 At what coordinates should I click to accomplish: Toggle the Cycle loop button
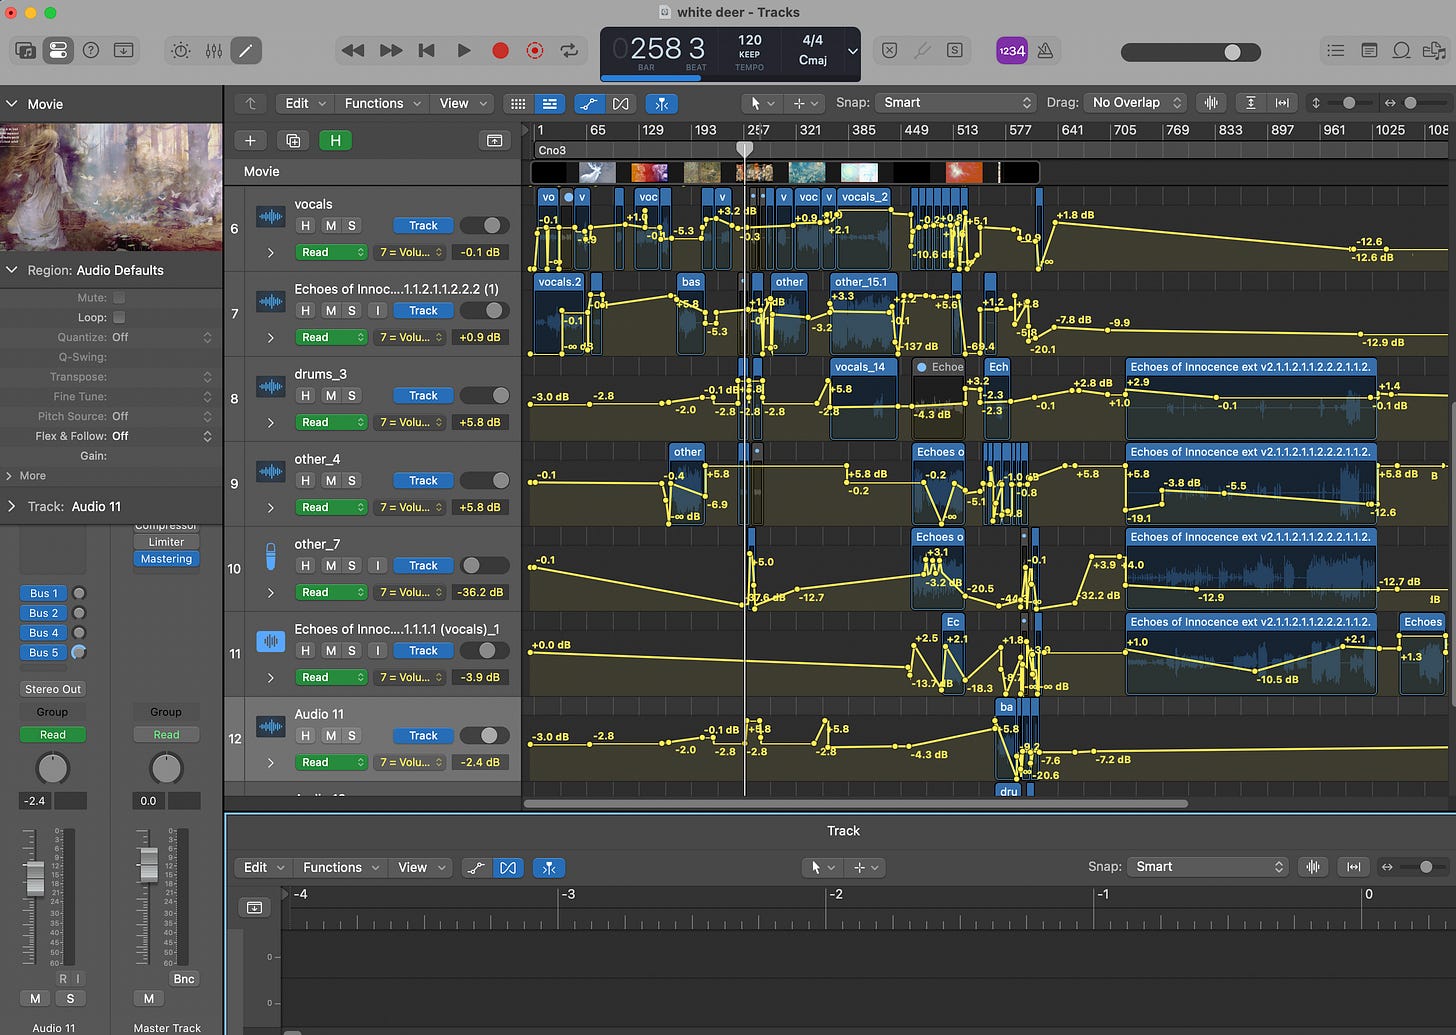pyautogui.click(x=569, y=50)
